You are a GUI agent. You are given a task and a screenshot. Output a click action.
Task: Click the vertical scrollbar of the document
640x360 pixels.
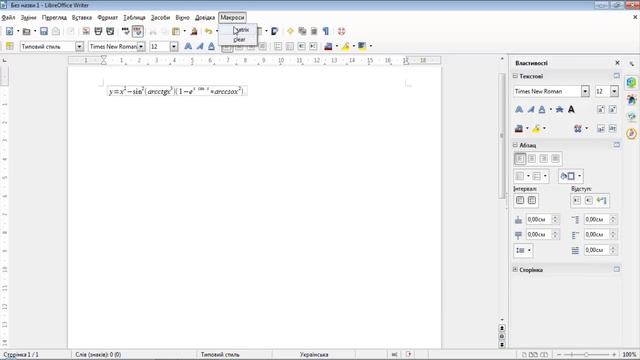pos(502,136)
